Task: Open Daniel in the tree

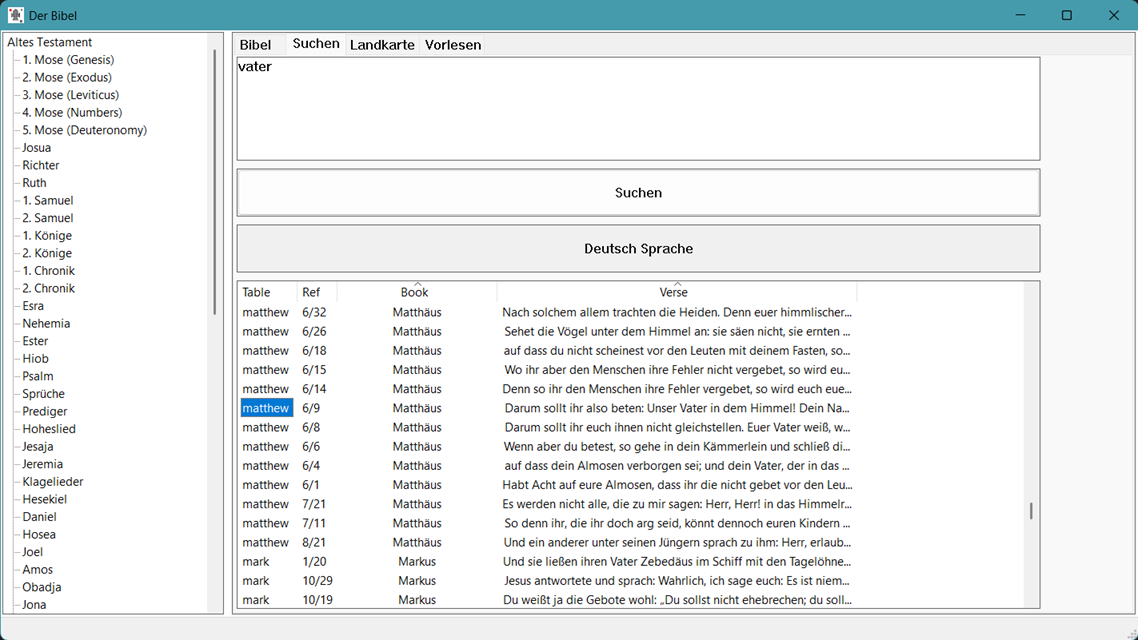Action: pos(39,517)
